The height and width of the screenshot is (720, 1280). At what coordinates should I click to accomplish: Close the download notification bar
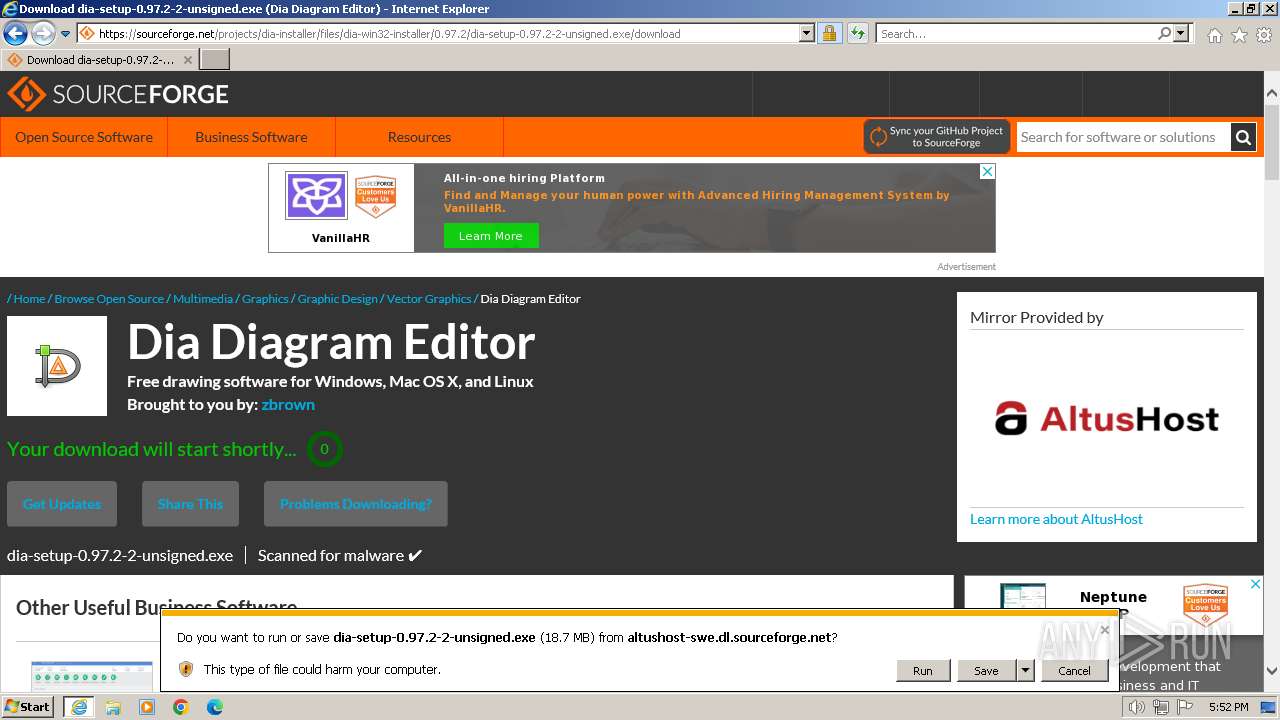(x=1104, y=630)
